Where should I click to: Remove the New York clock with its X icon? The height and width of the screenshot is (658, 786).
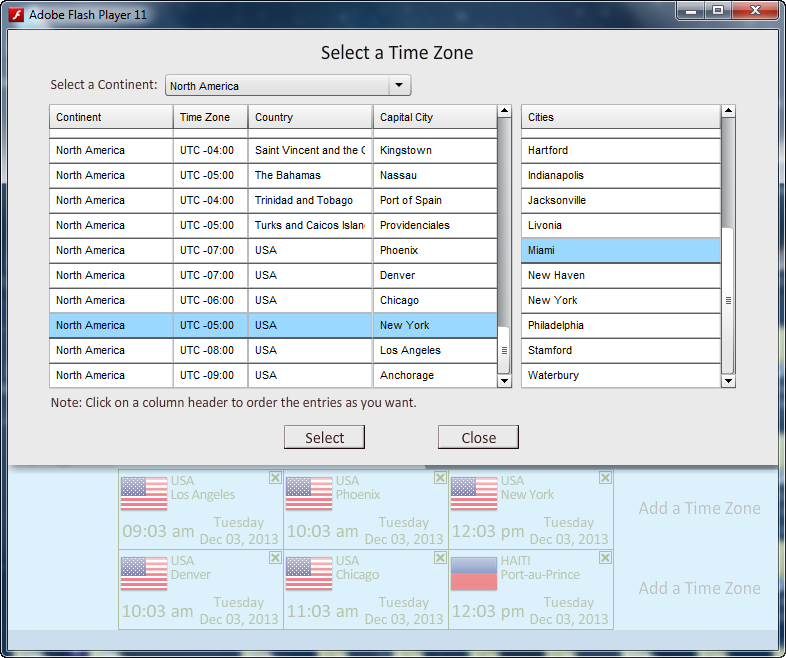[605, 478]
